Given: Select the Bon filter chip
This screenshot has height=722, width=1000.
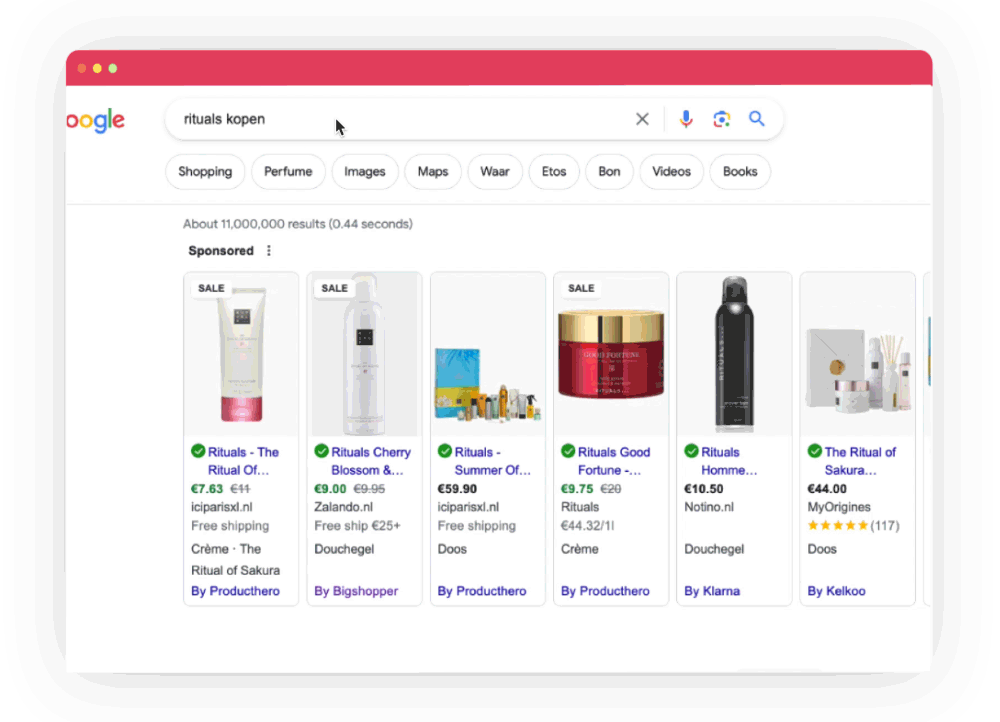Looking at the screenshot, I should click(x=609, y=172).
